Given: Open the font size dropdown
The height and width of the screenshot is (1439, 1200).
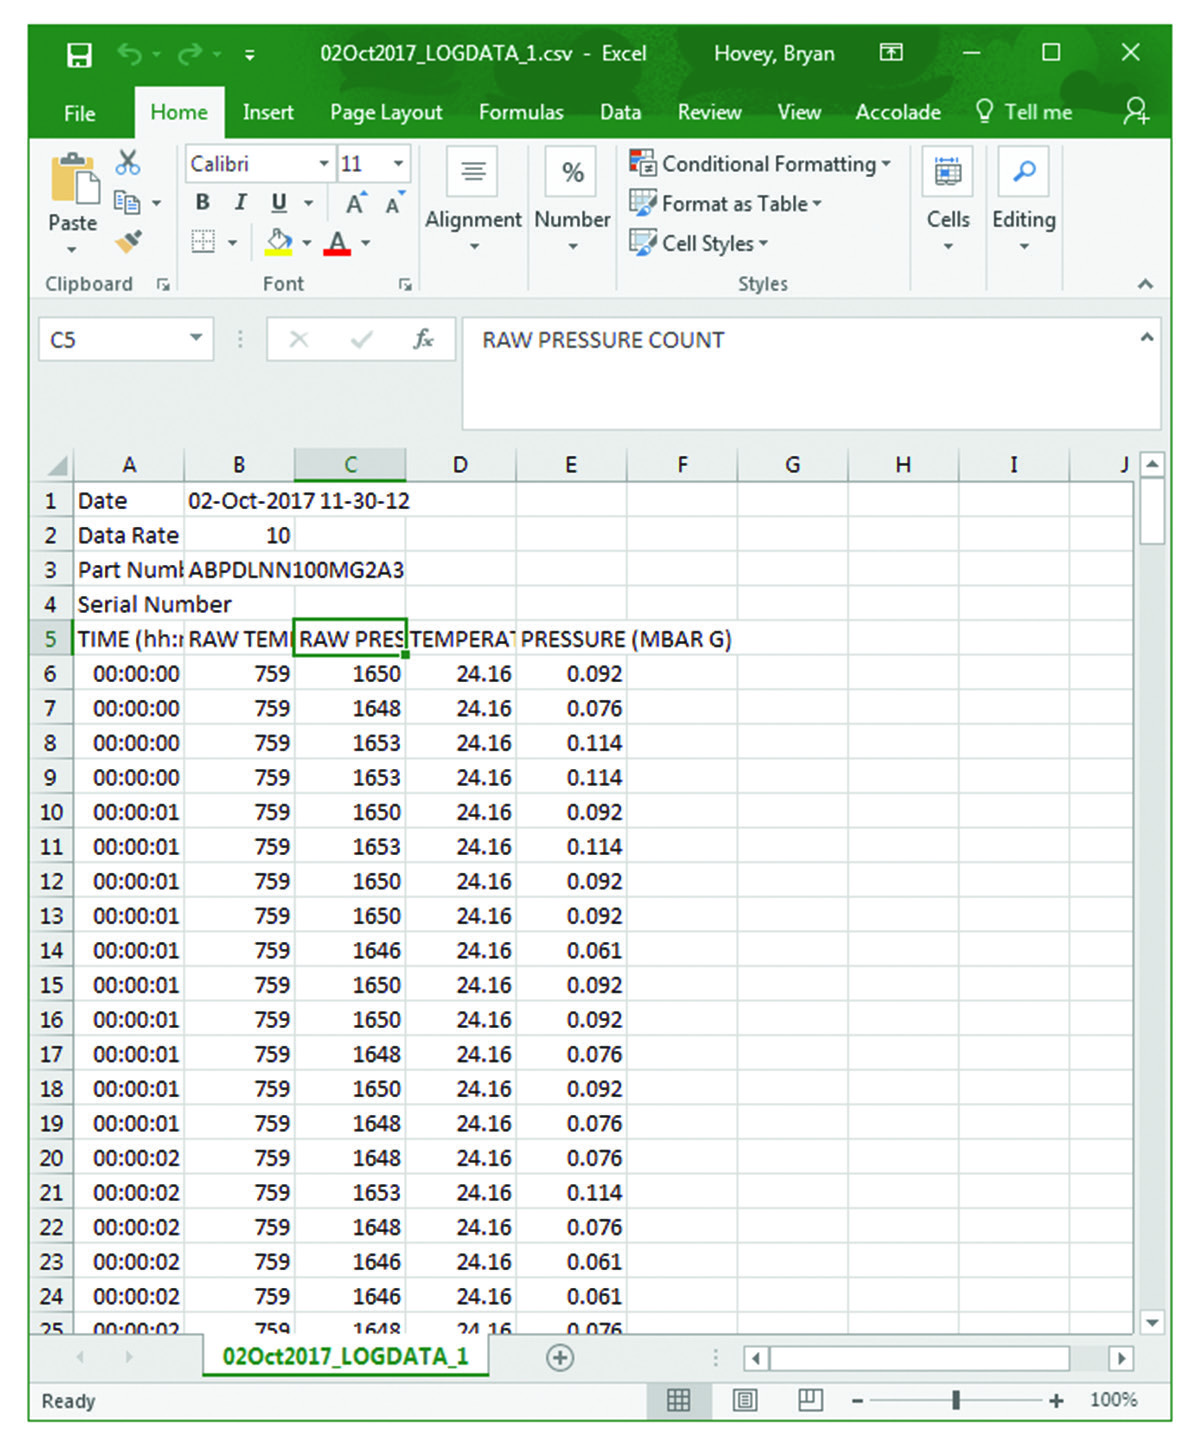Looking at the screenshot, I should tap(398, 164).
